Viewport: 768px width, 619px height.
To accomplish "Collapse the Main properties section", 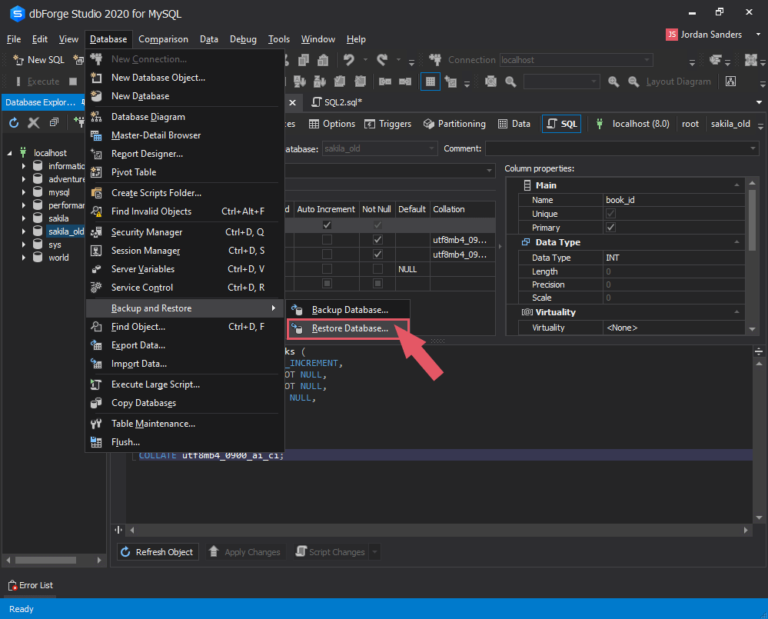I will 737,185.
